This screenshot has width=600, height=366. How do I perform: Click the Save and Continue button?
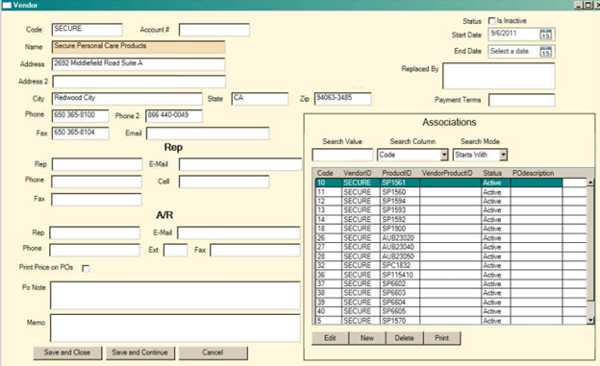pyautogui.click(x=140, y=353)
